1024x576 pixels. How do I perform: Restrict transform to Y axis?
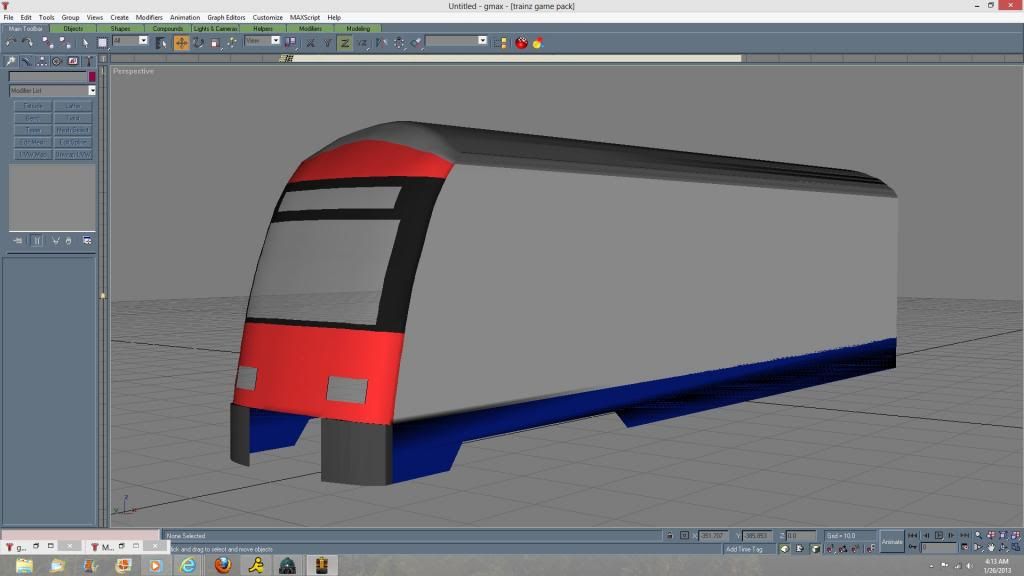327,42
